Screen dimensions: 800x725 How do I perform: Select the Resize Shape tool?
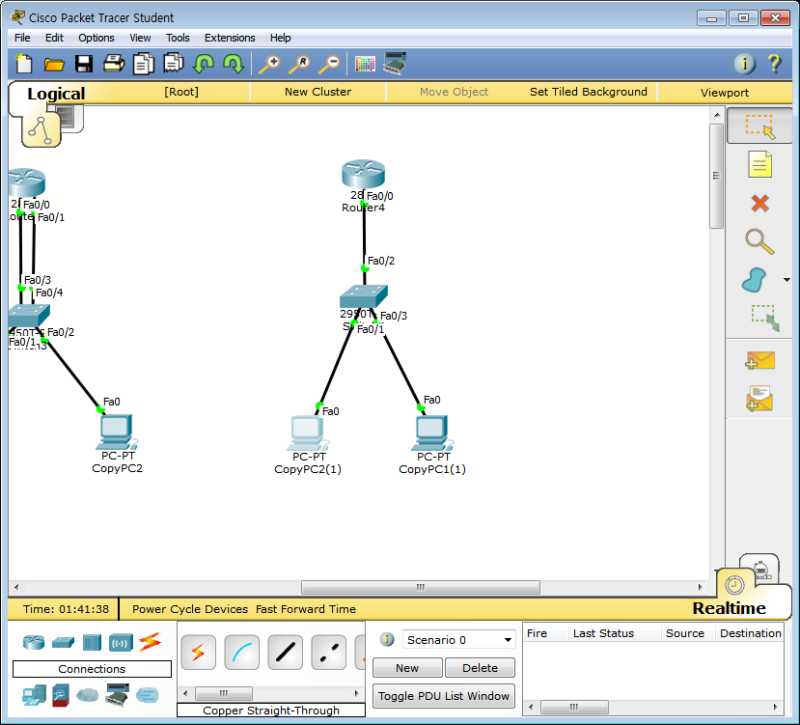coord(765,318)
